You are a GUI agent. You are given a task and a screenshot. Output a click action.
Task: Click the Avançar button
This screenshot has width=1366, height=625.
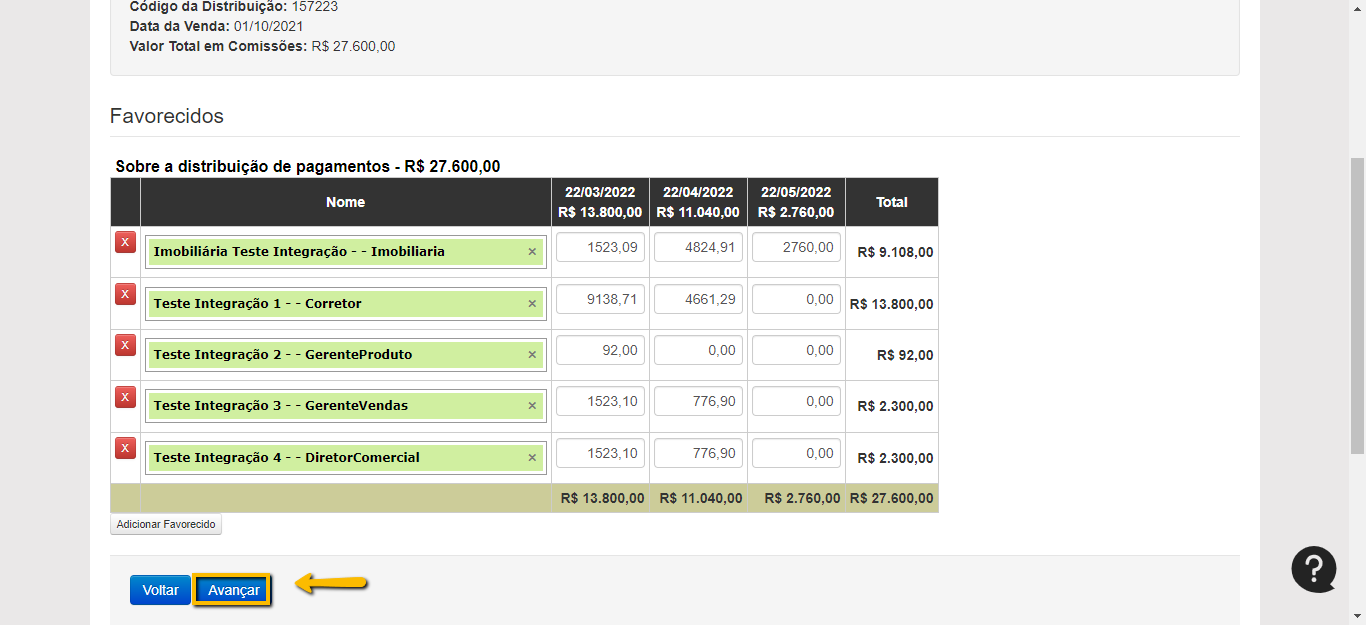point(233,590)
